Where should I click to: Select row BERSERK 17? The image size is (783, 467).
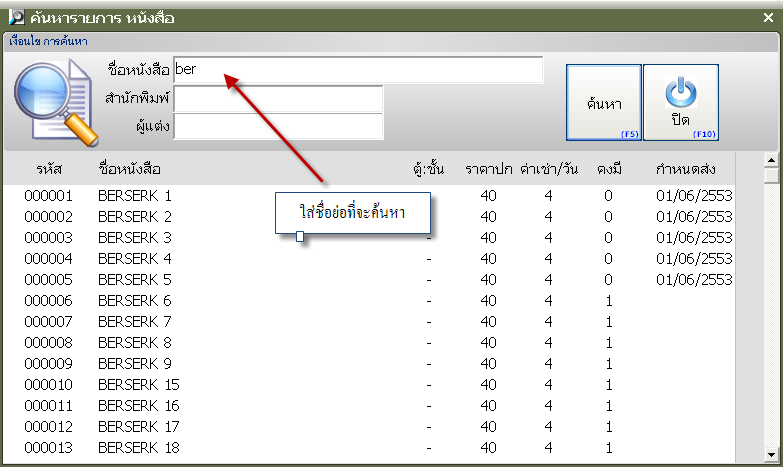[x=369, y=427]
